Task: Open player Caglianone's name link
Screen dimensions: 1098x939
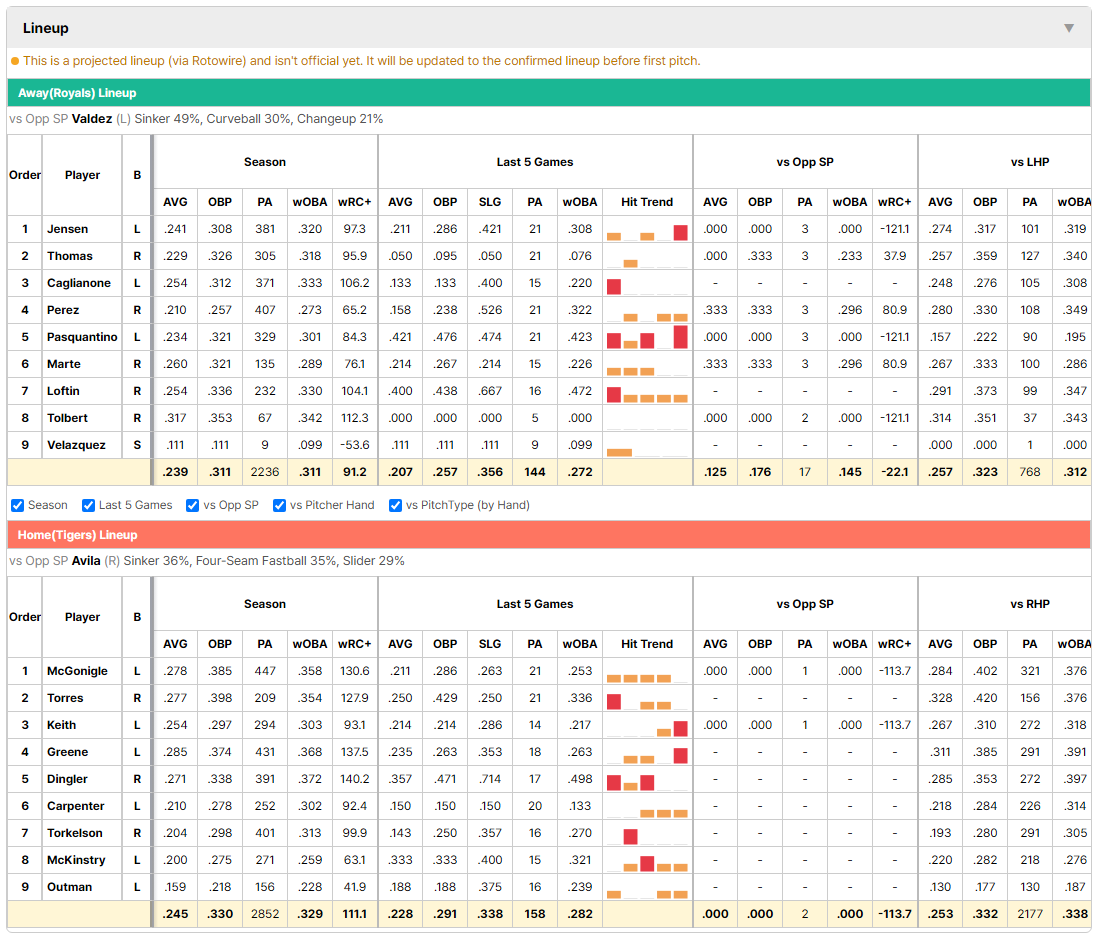Action: (78, 283)
